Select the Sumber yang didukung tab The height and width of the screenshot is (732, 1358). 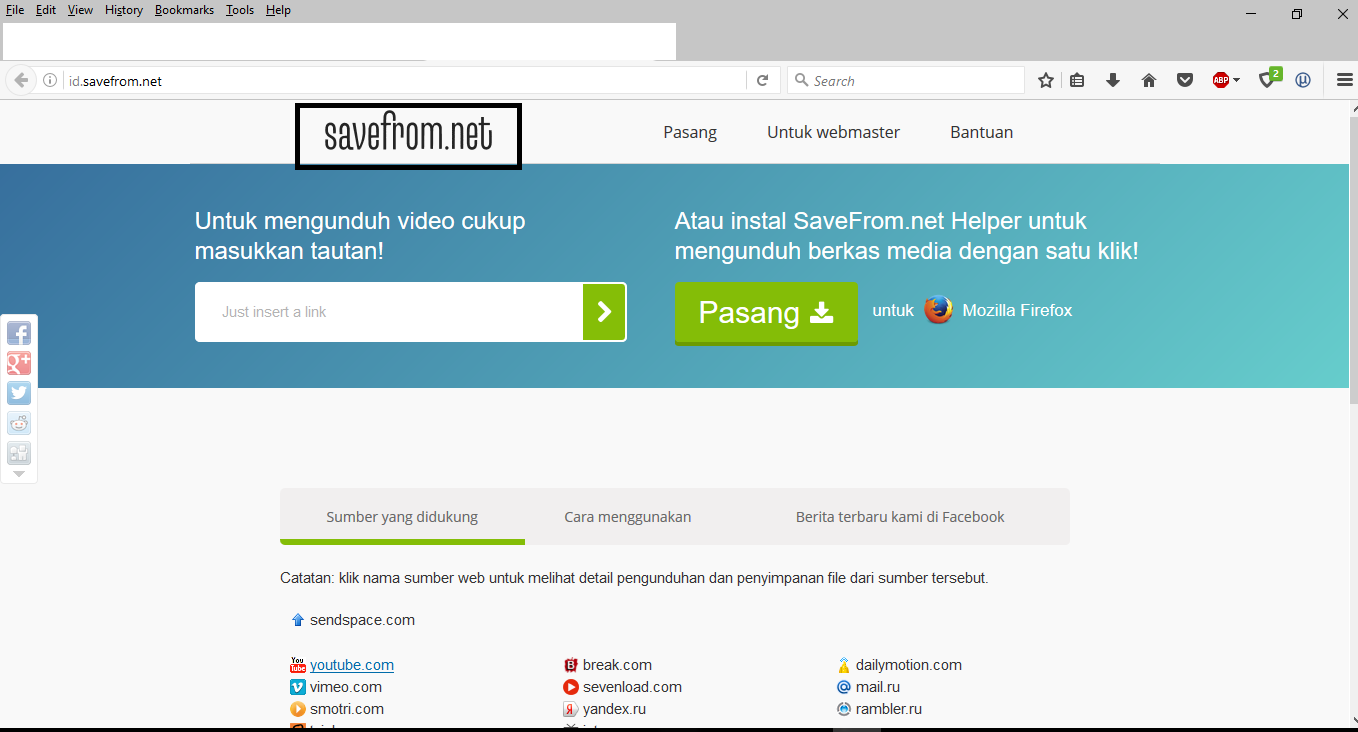[402, 517]
